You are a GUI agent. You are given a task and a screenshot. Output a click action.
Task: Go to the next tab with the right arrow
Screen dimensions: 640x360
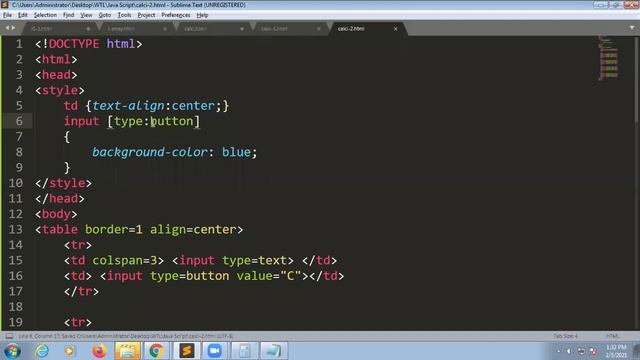tap(13, 28)
